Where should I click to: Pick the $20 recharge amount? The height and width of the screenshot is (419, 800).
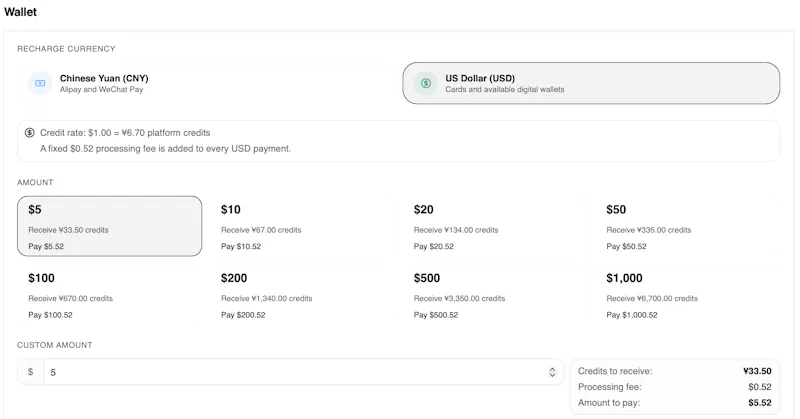click(x=495, y=226)
